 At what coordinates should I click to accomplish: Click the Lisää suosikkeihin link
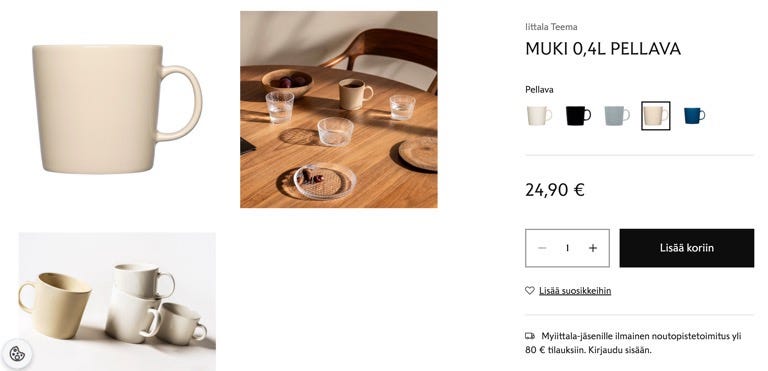point(575,291)
